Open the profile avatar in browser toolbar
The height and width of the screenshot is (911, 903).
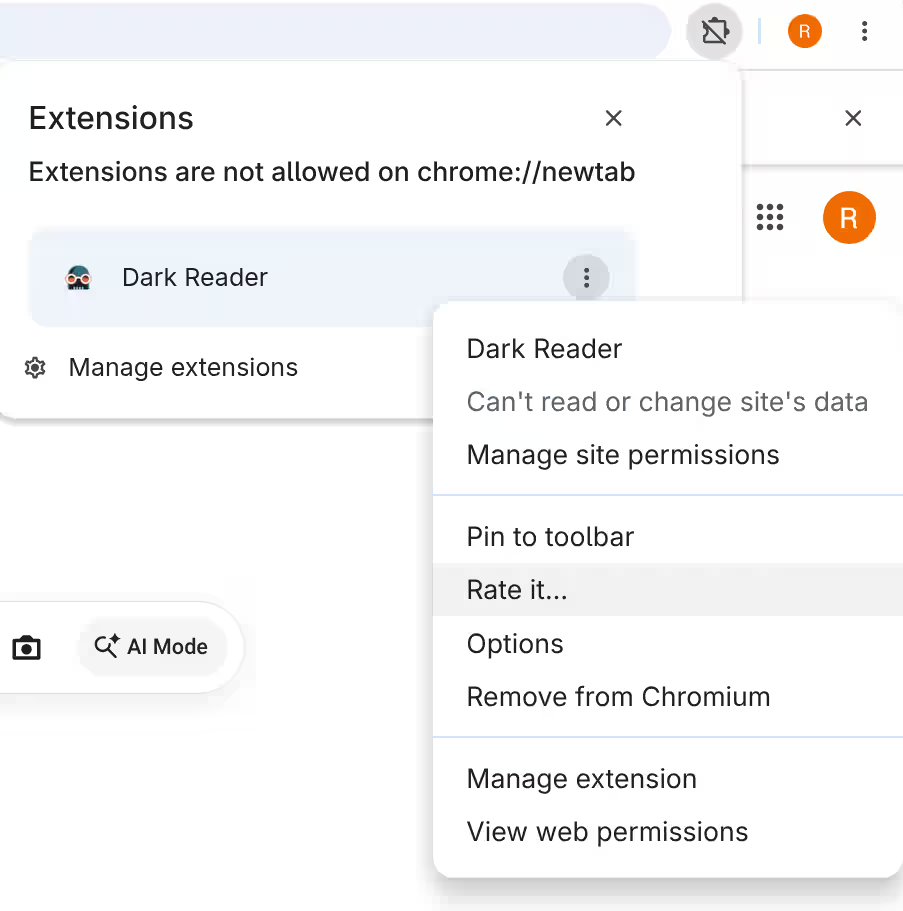pos(804,31)
